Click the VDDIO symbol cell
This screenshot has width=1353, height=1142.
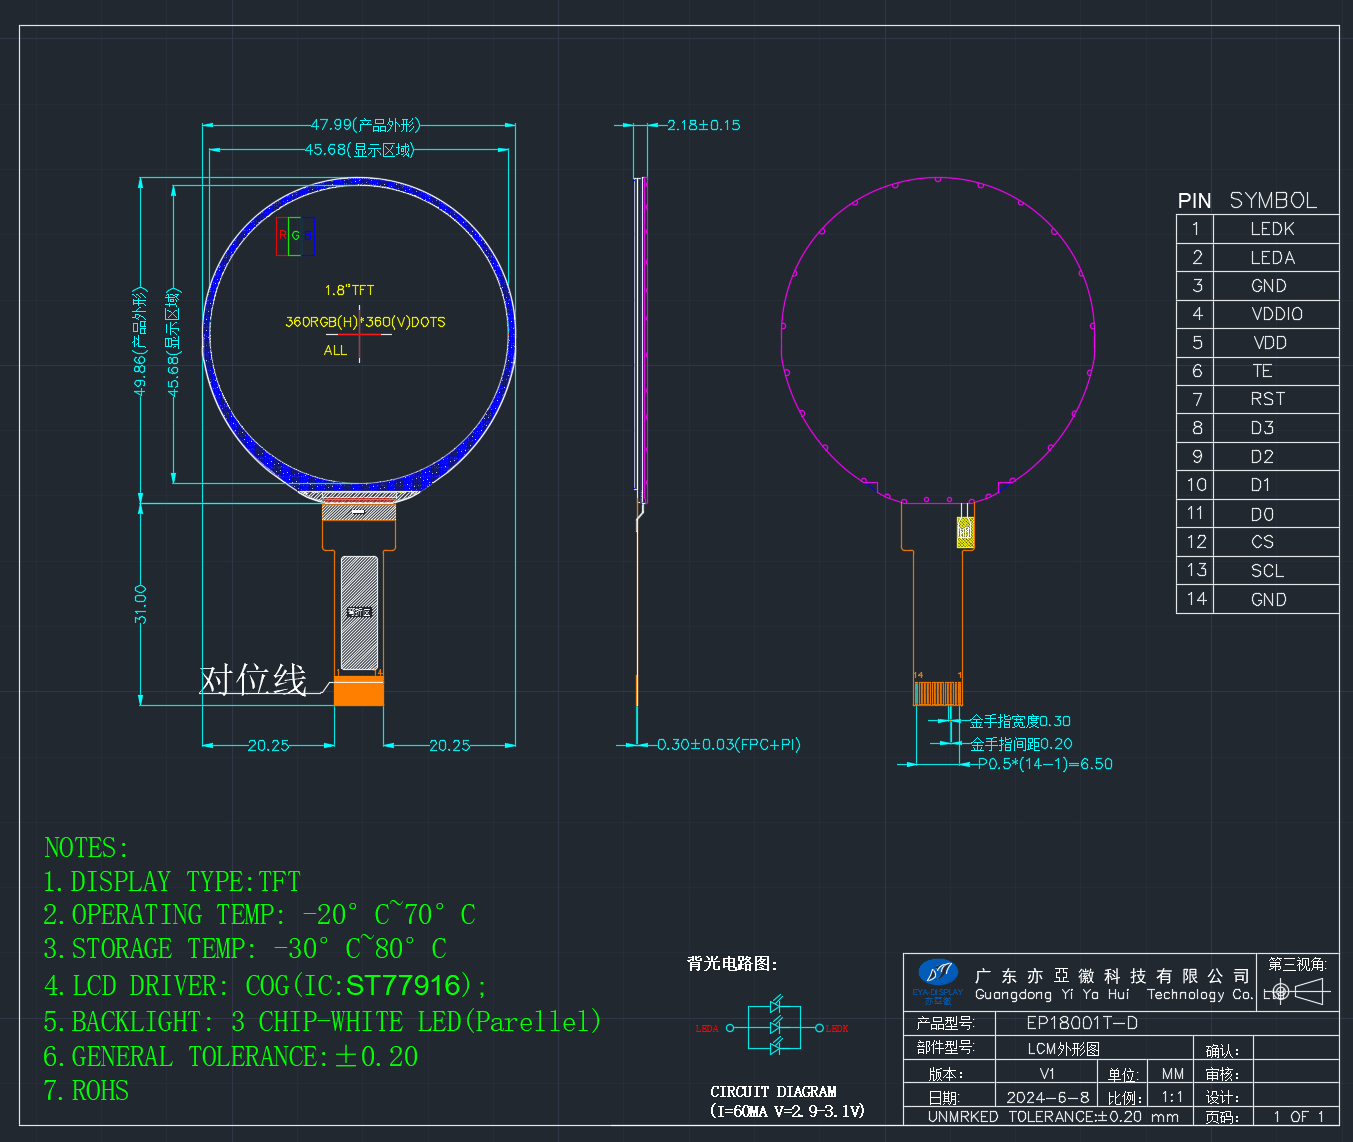pos(1276,314)
